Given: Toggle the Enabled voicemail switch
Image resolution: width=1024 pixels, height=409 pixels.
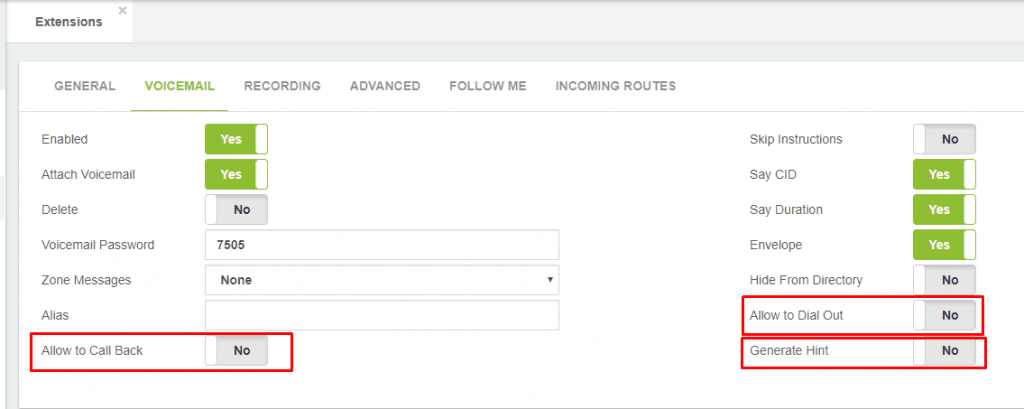Looking at the screenshot, I should tap(236, 139).
